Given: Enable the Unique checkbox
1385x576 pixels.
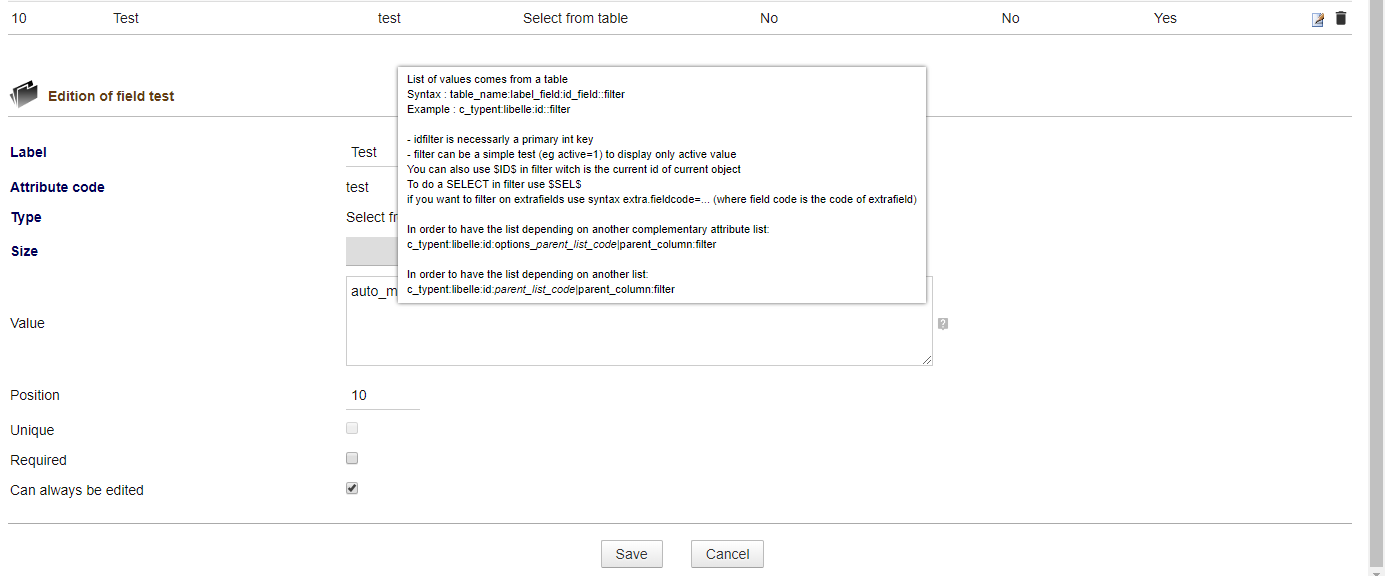Looking at the screenshot, I should pos(351,427).
